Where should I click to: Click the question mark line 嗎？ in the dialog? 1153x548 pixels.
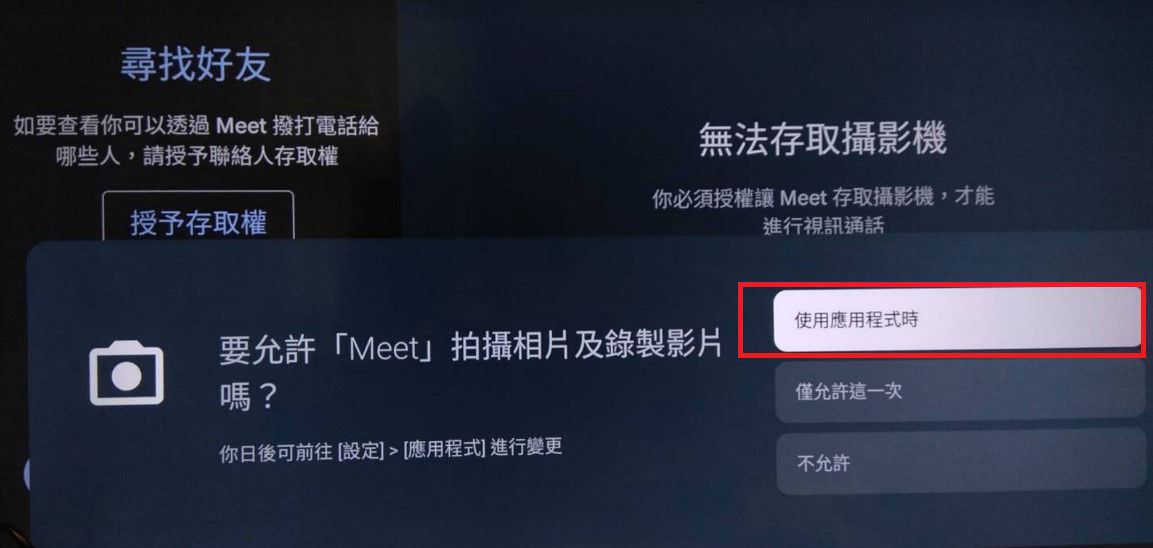point(248,398)
